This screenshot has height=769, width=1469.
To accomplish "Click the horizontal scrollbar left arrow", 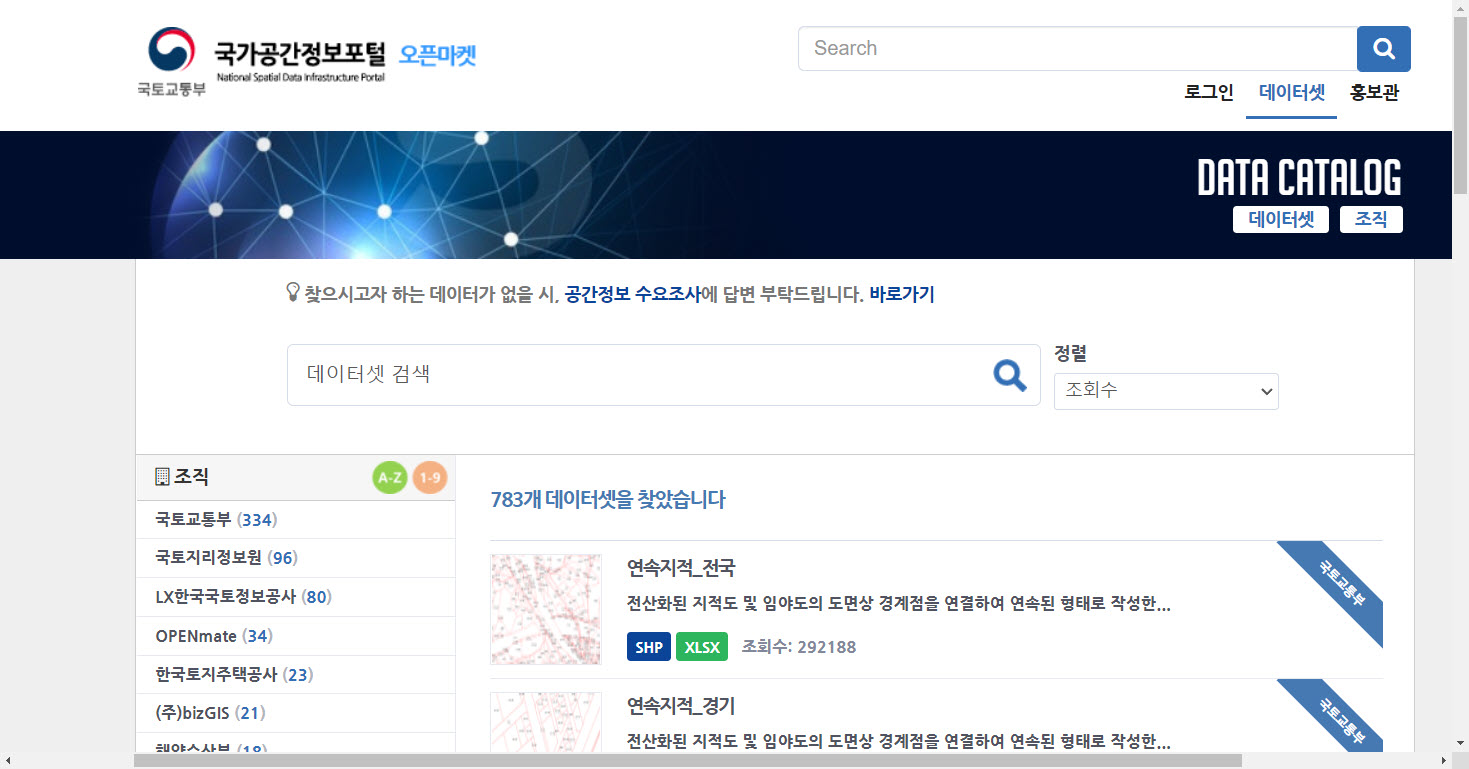I will pyautogui.click(x=8, y=761).
